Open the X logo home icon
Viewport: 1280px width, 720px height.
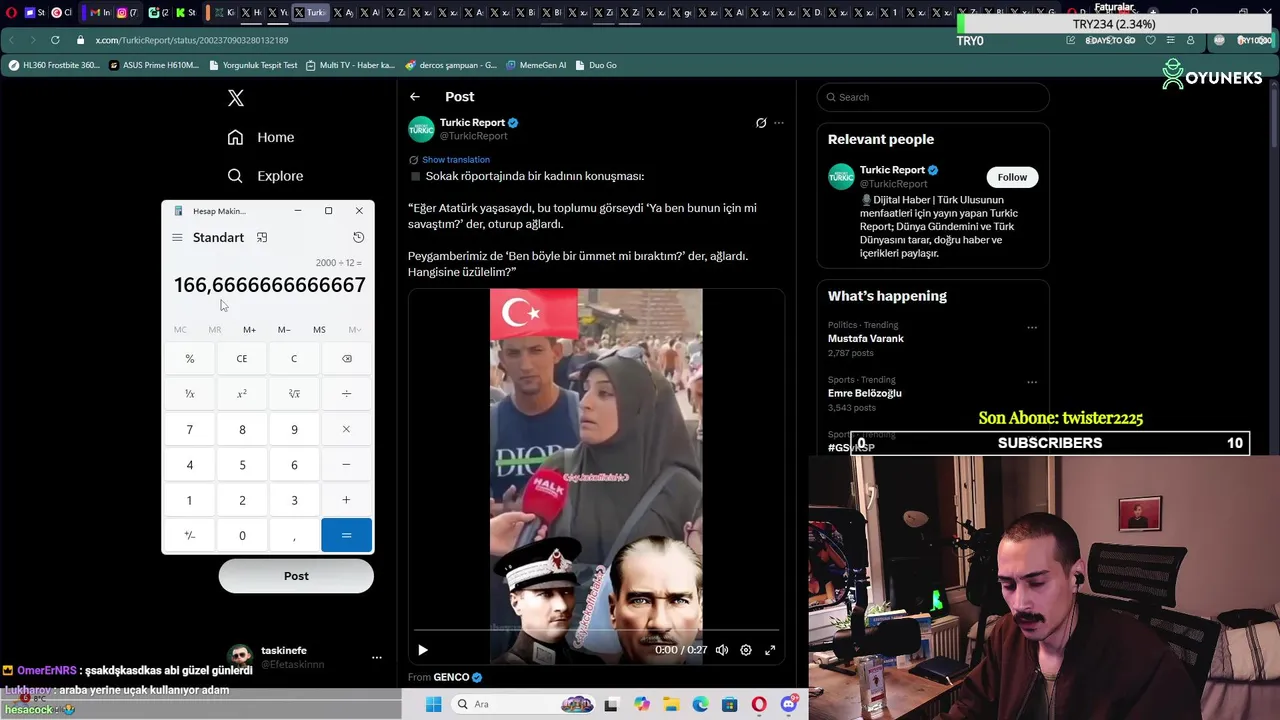[236, 98]
